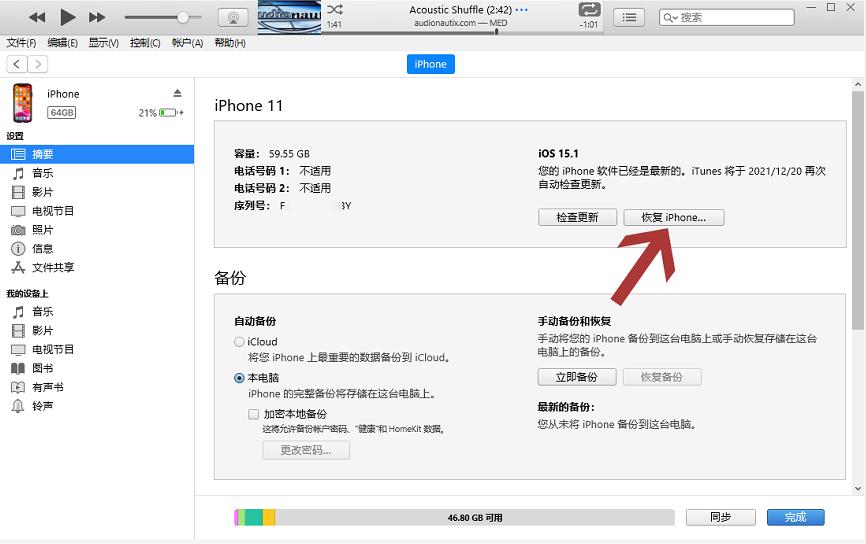This screenshot has height=544, width=866.
Task: Select the 本电脑 backup radio button
Action: tap(239, 378)
